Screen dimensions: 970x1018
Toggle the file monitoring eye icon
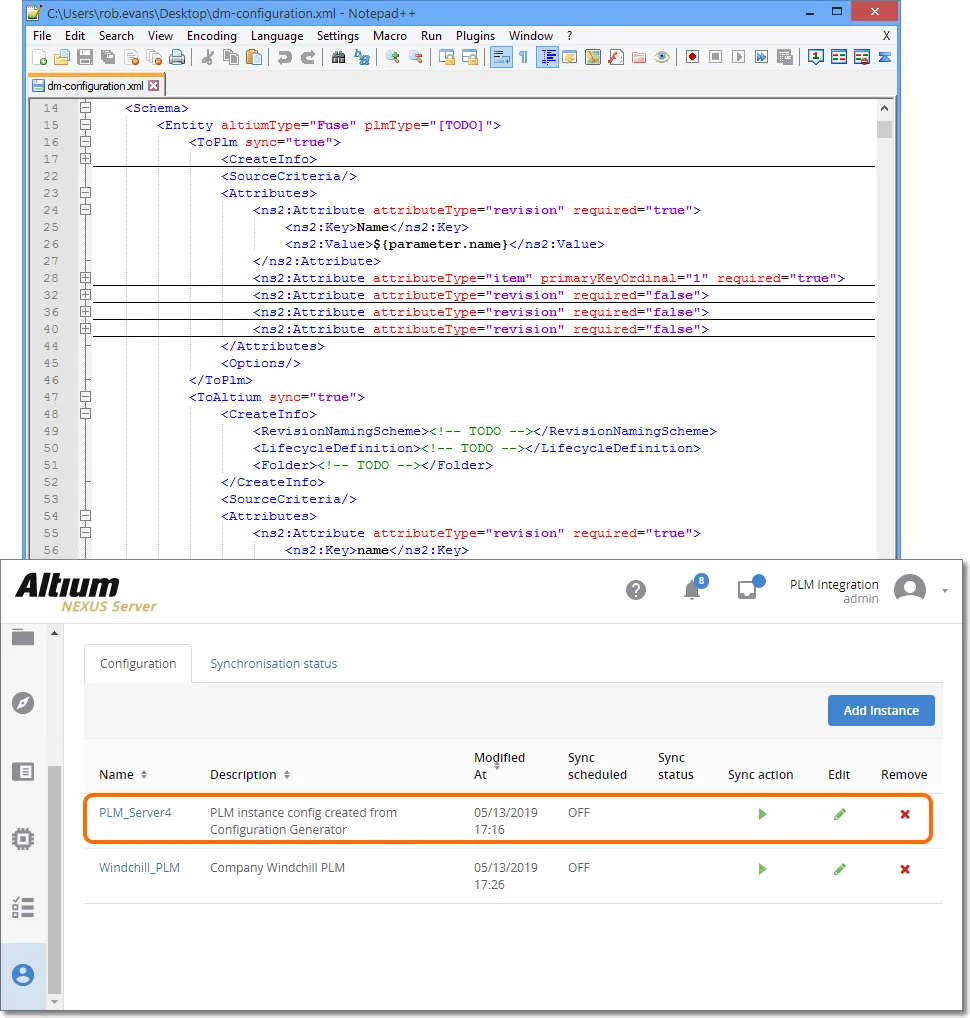pos(662,58)
